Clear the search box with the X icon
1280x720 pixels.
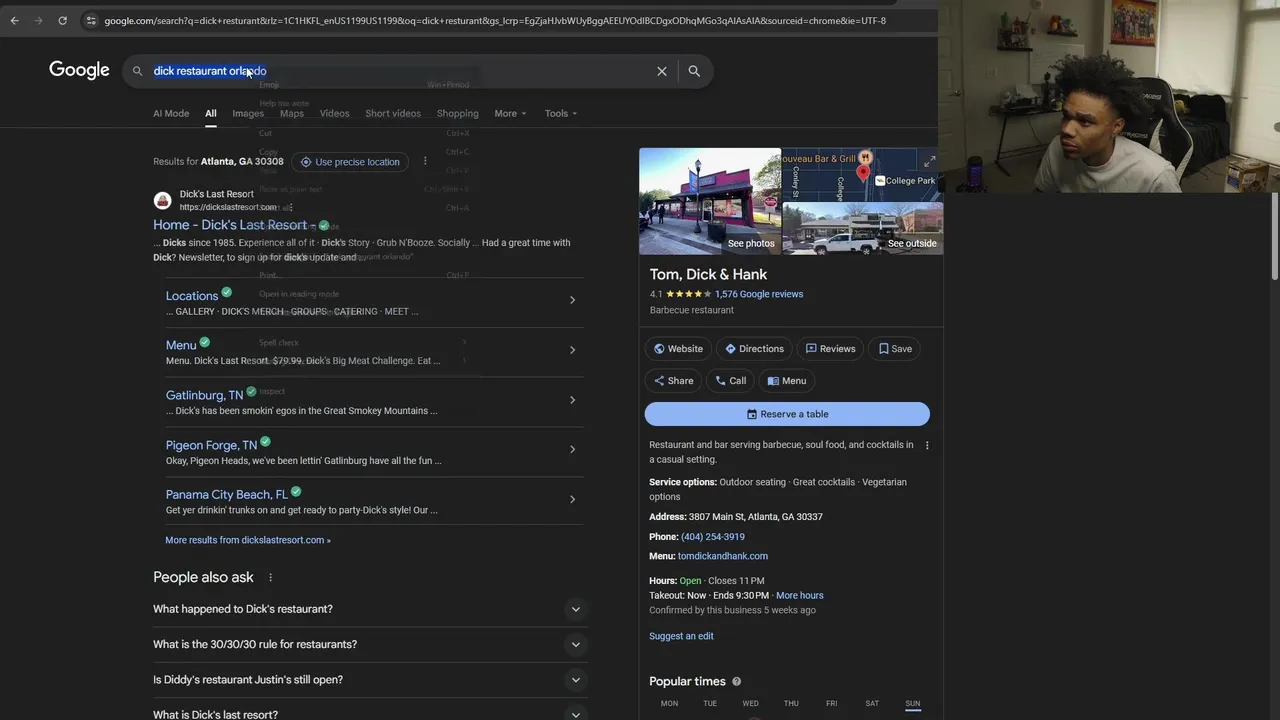pyautogui.click(x=661, y=71)
